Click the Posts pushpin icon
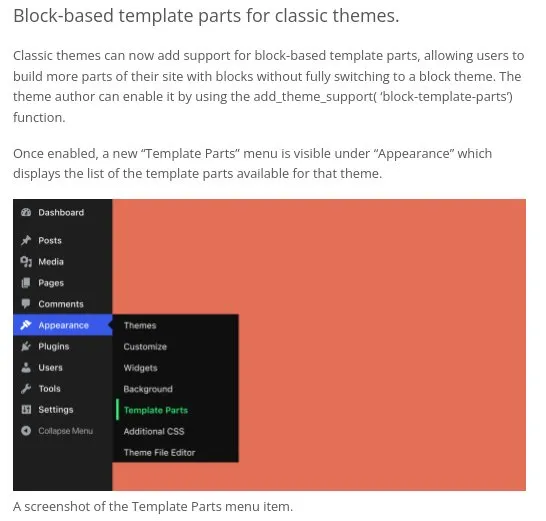This screenshot has width=546, height=521. 26,240
